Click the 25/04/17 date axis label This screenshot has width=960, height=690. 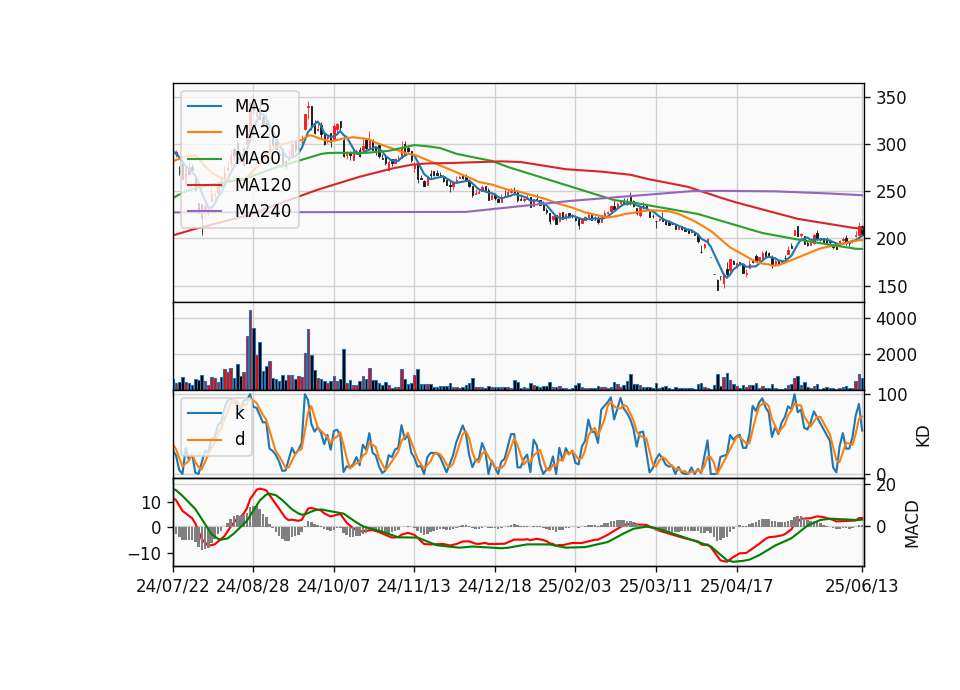click(737, 586)
